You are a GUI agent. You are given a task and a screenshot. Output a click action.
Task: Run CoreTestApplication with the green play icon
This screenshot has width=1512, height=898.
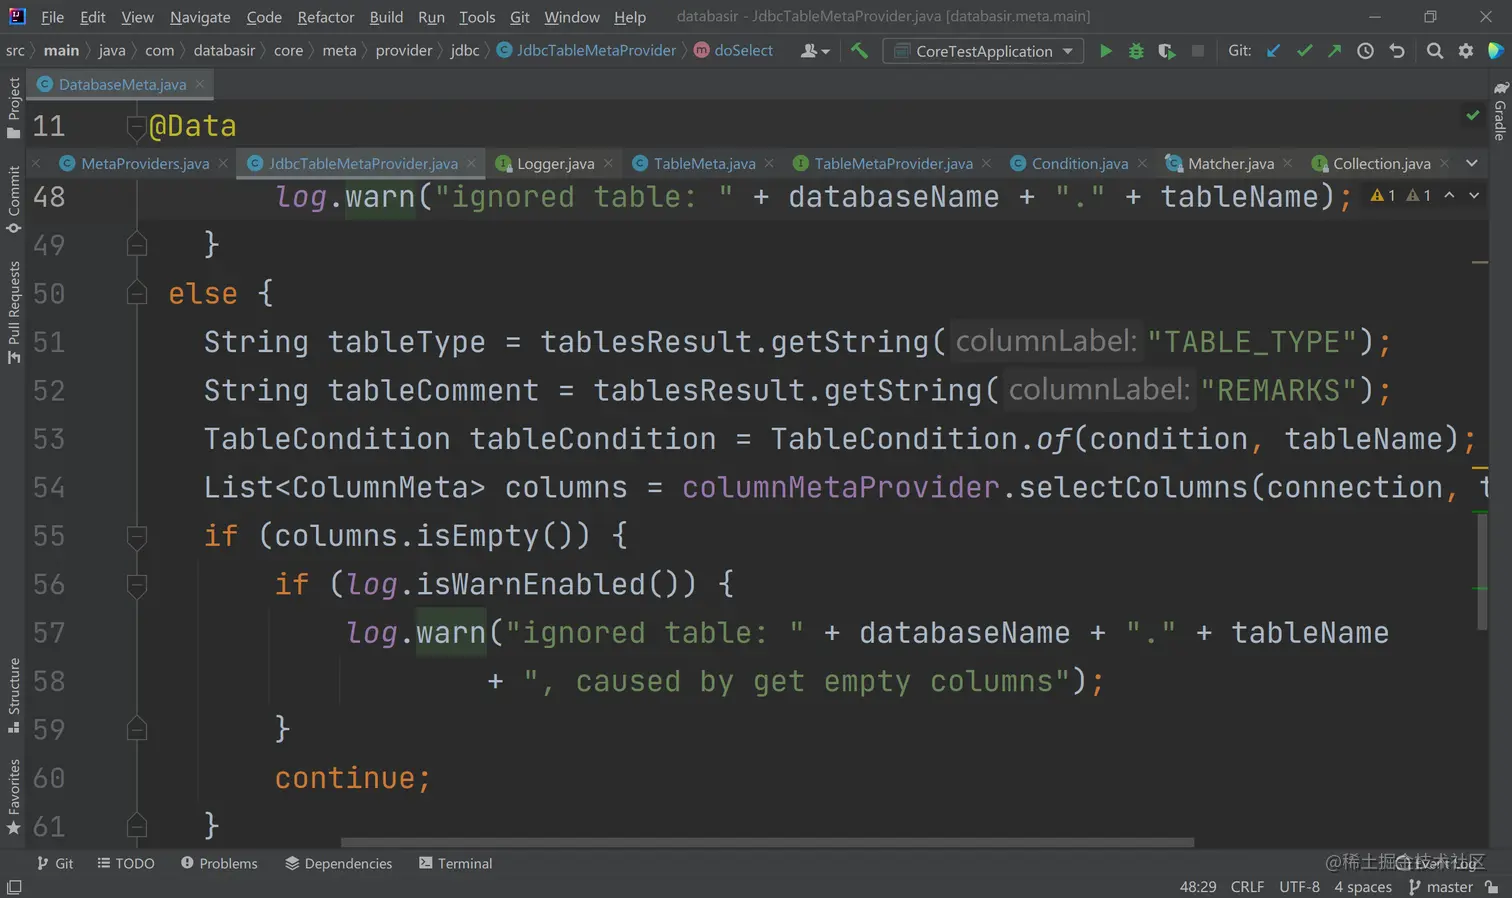pos(1105,51)
